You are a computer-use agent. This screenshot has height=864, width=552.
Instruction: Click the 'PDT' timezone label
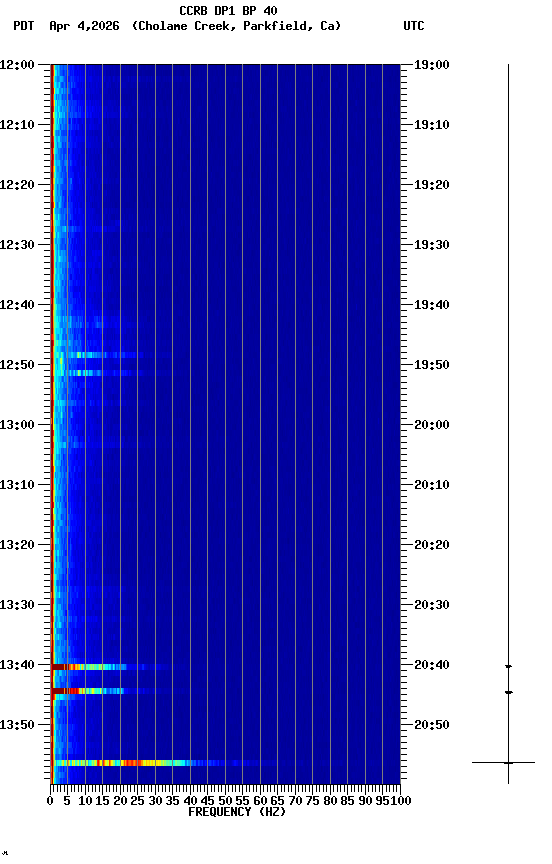point(23,26)
